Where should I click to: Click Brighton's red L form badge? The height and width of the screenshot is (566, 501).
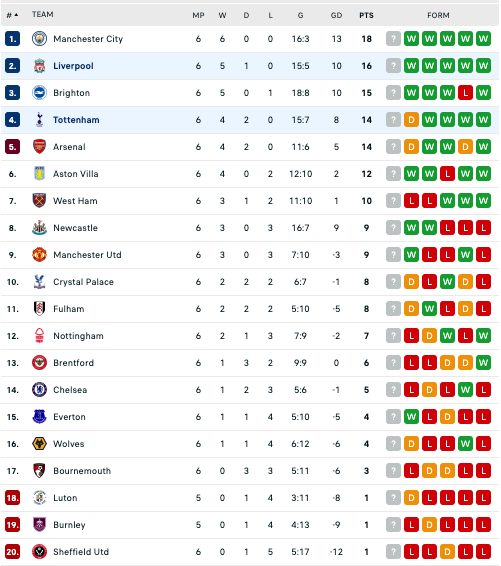(x=466, y=93)
